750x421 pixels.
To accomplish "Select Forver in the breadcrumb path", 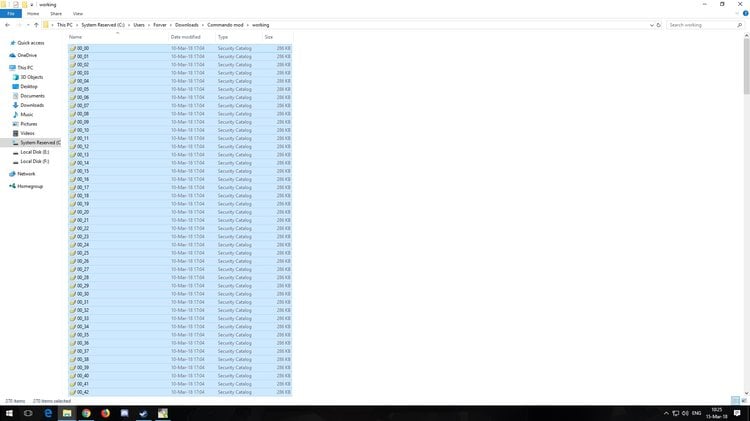I will point(160,25).
